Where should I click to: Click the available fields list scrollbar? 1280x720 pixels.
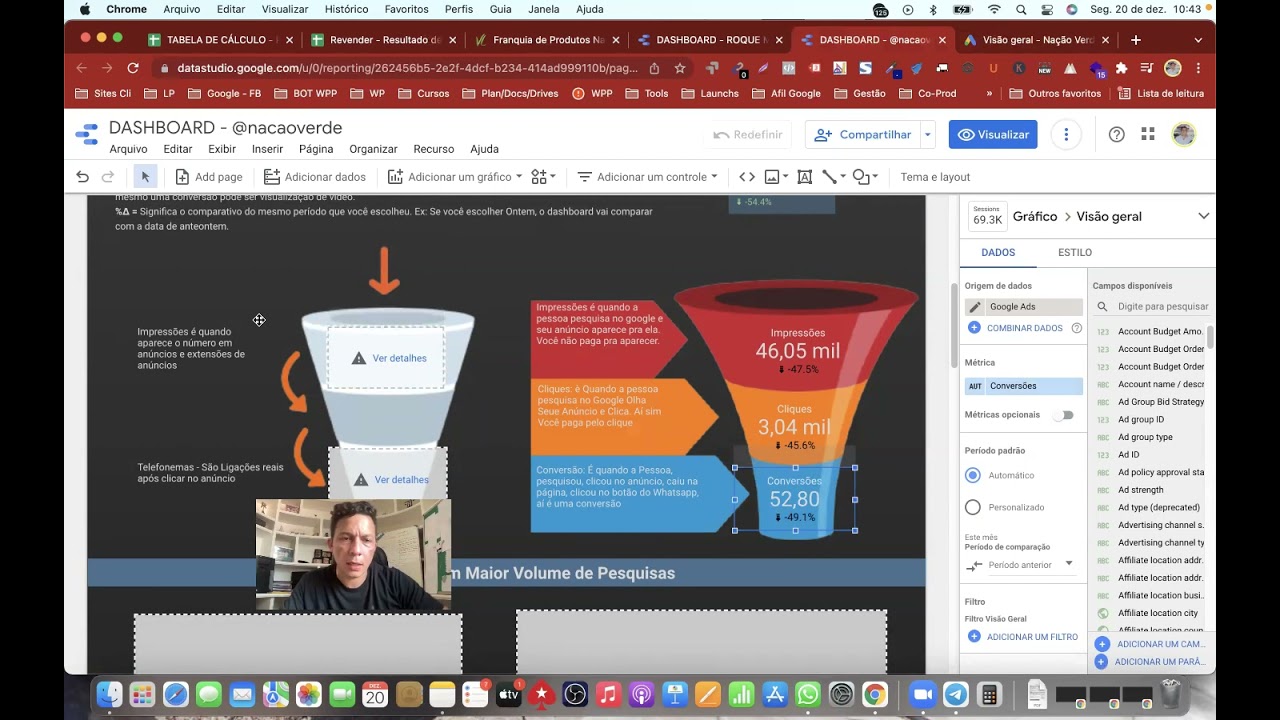(x=1210, y=337)
